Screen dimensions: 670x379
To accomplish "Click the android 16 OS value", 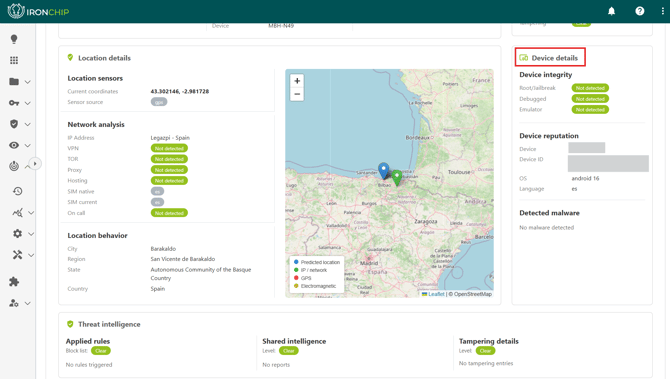I will point(585,179).
